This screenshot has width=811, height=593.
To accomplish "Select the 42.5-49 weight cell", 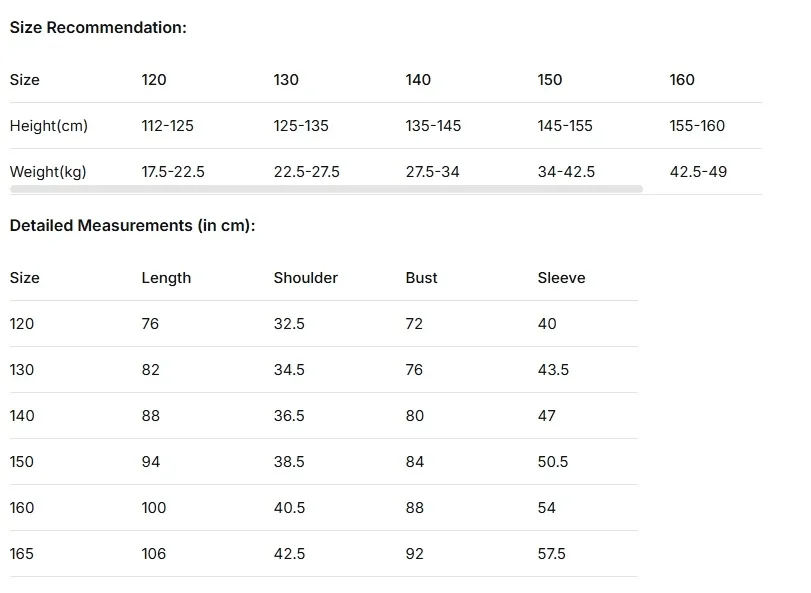I will click(x=698, y=172).
